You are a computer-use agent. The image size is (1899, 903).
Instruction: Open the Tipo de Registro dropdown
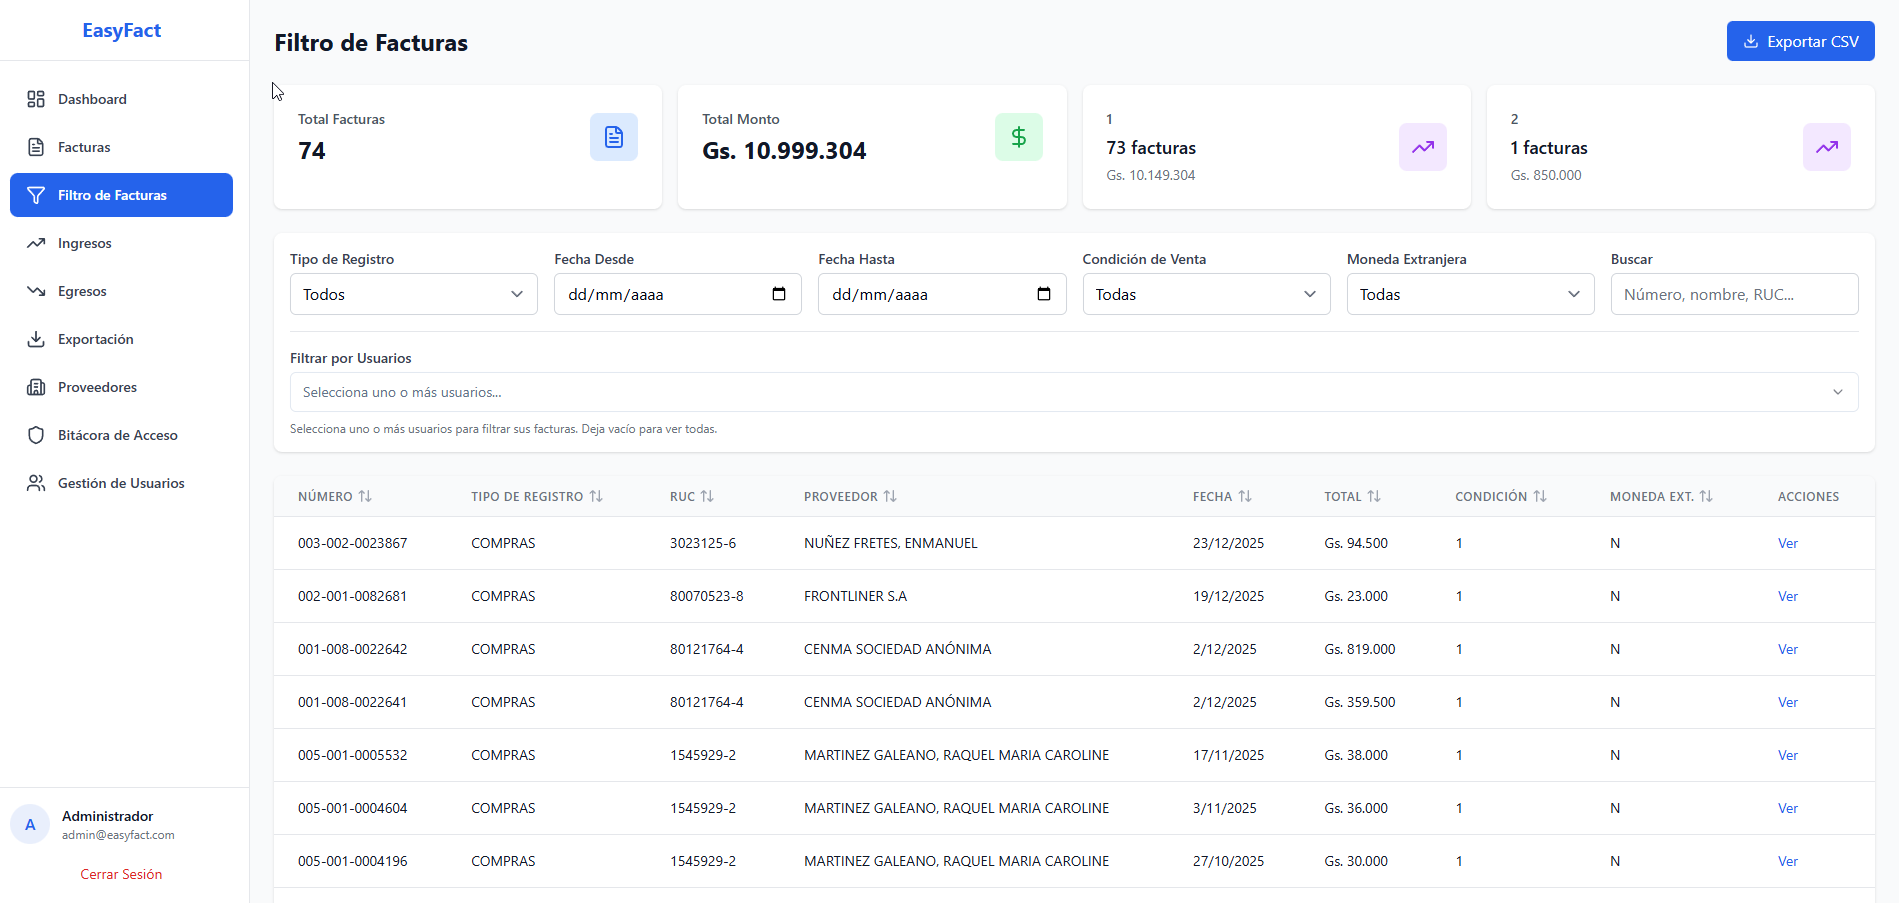(x=413, y=294)
